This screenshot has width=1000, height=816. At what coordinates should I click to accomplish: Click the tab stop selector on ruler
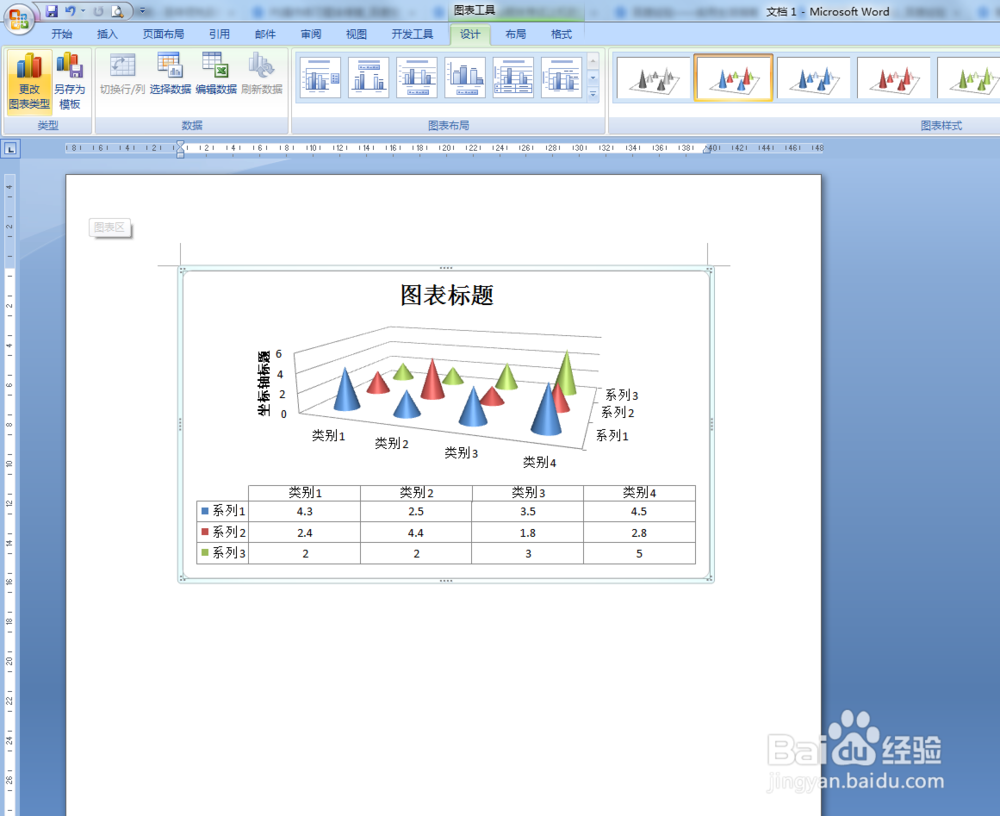tap(11, 149)
